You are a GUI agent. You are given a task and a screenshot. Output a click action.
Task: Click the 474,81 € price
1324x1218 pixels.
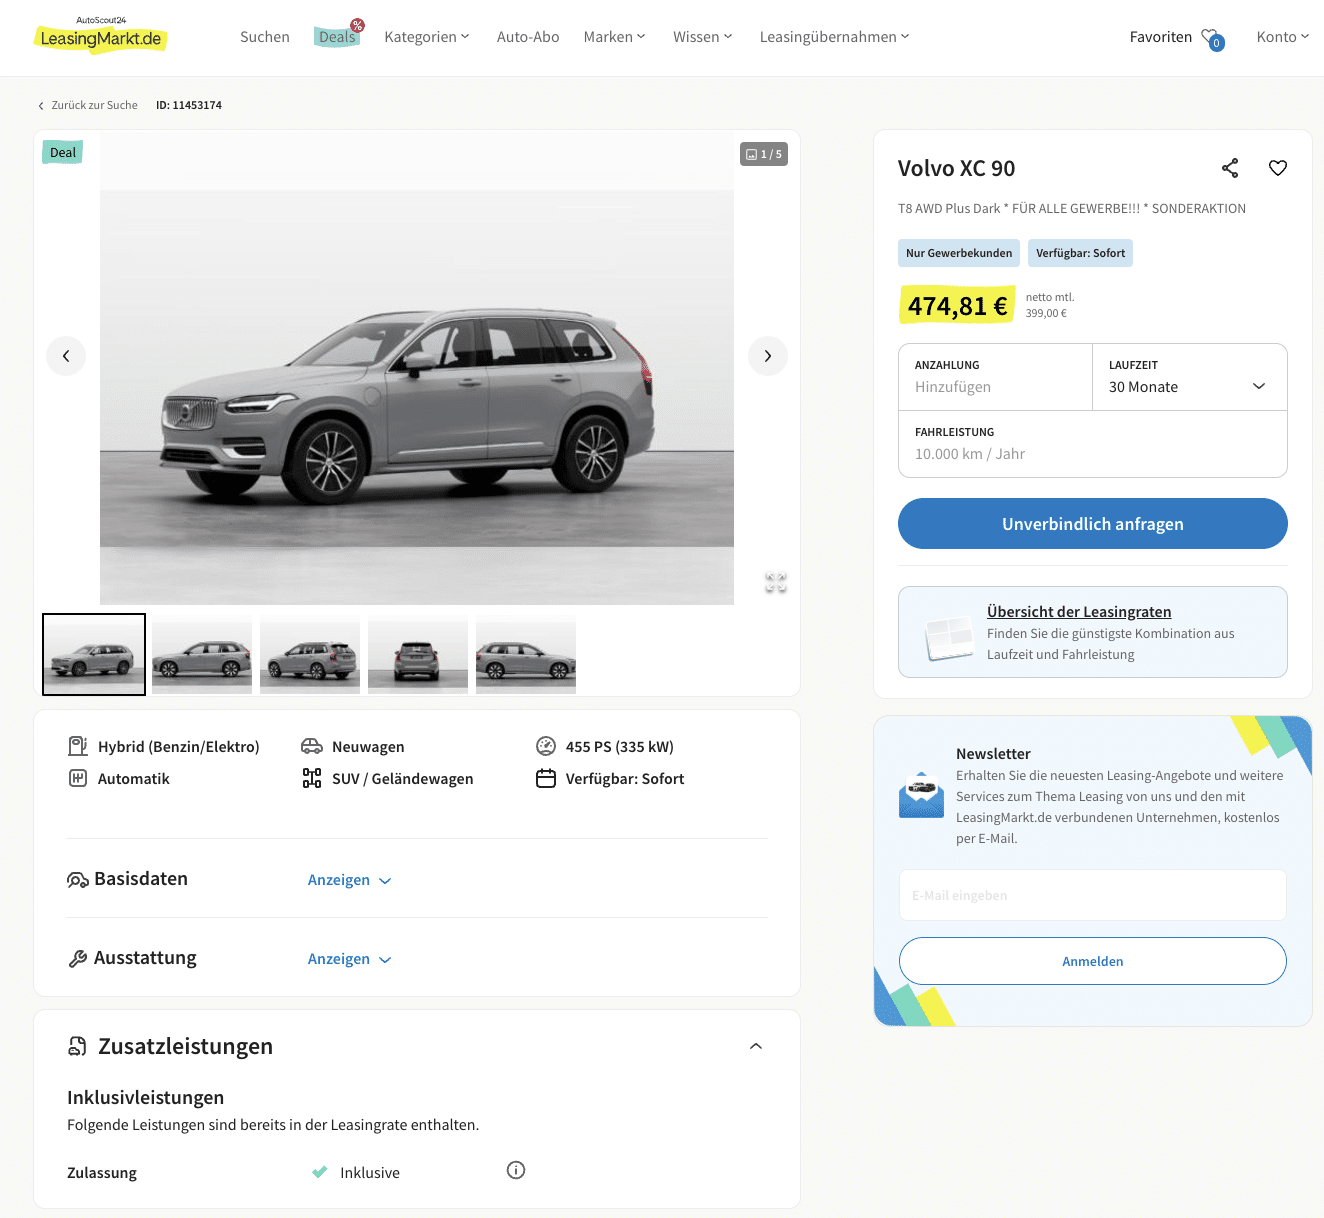957,305
